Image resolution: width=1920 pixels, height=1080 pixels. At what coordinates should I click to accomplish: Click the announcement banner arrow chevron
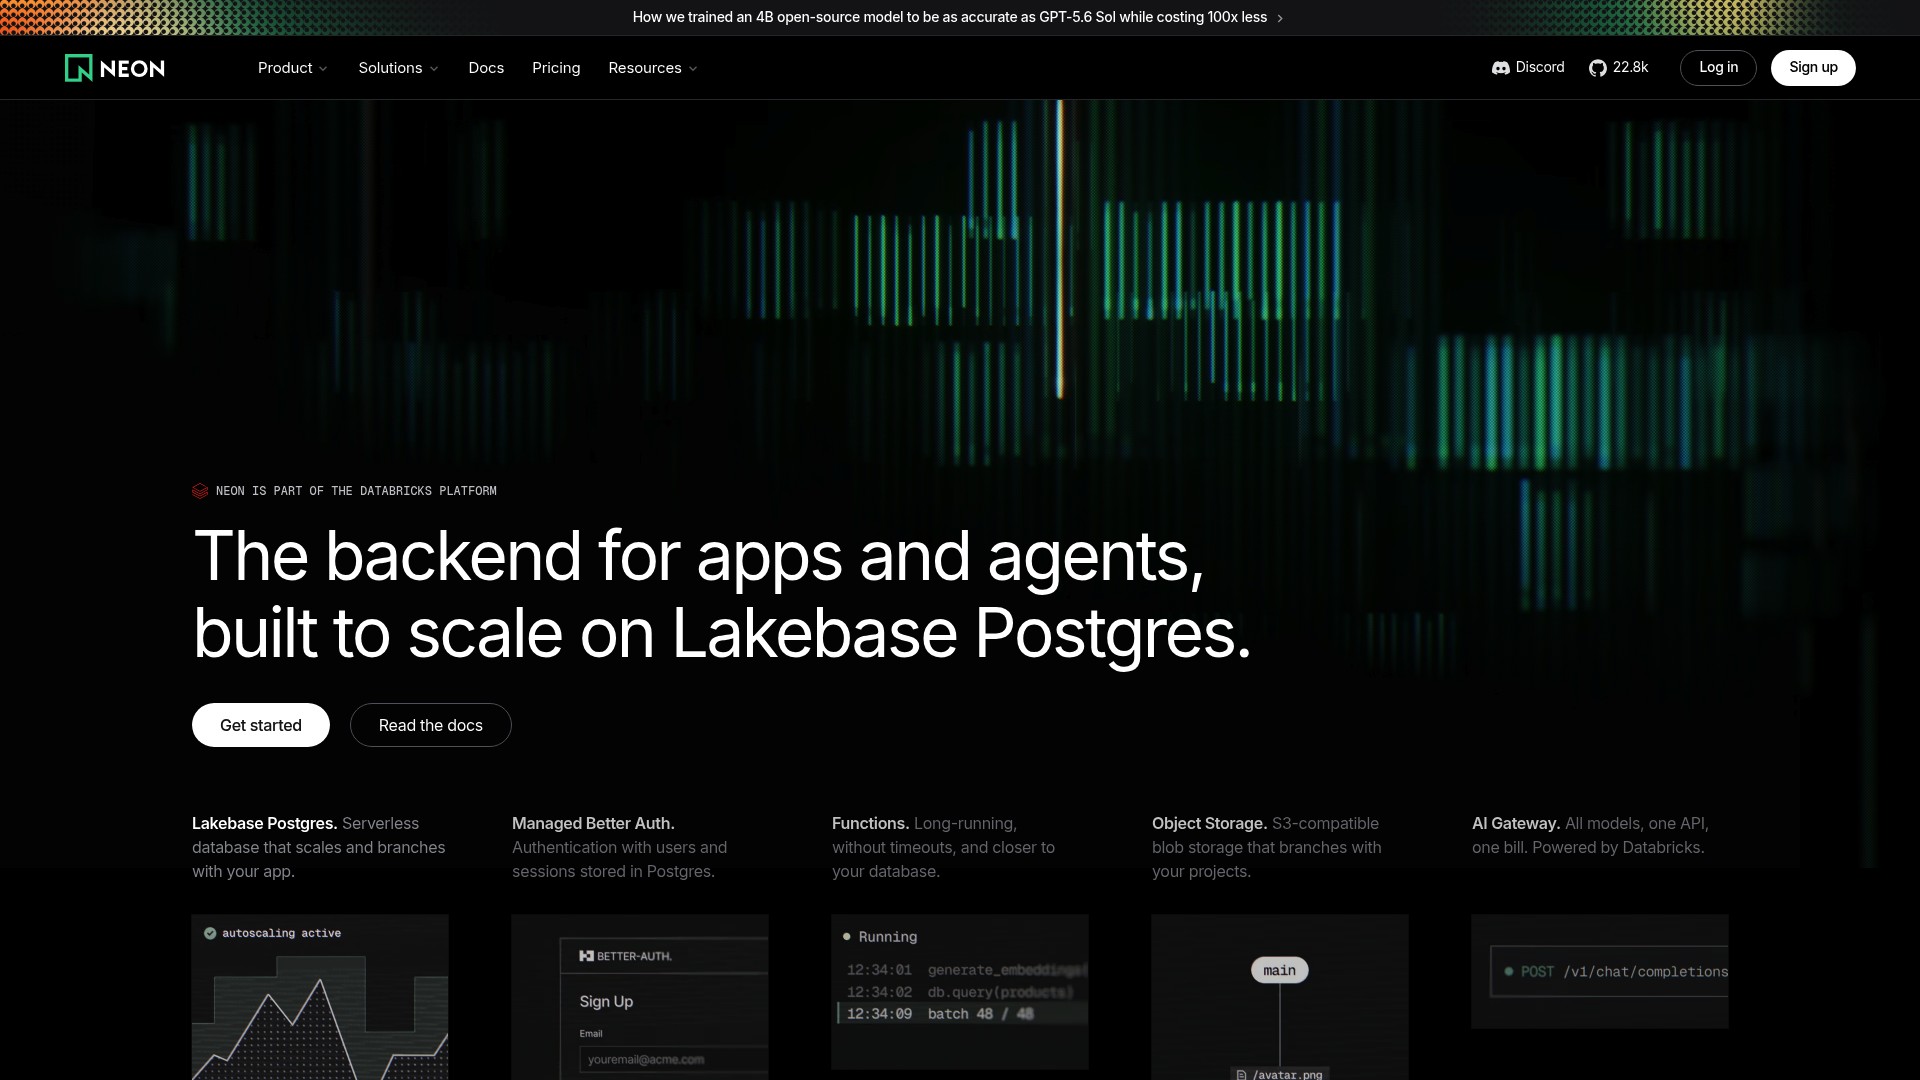click(x=1280, y=18)
